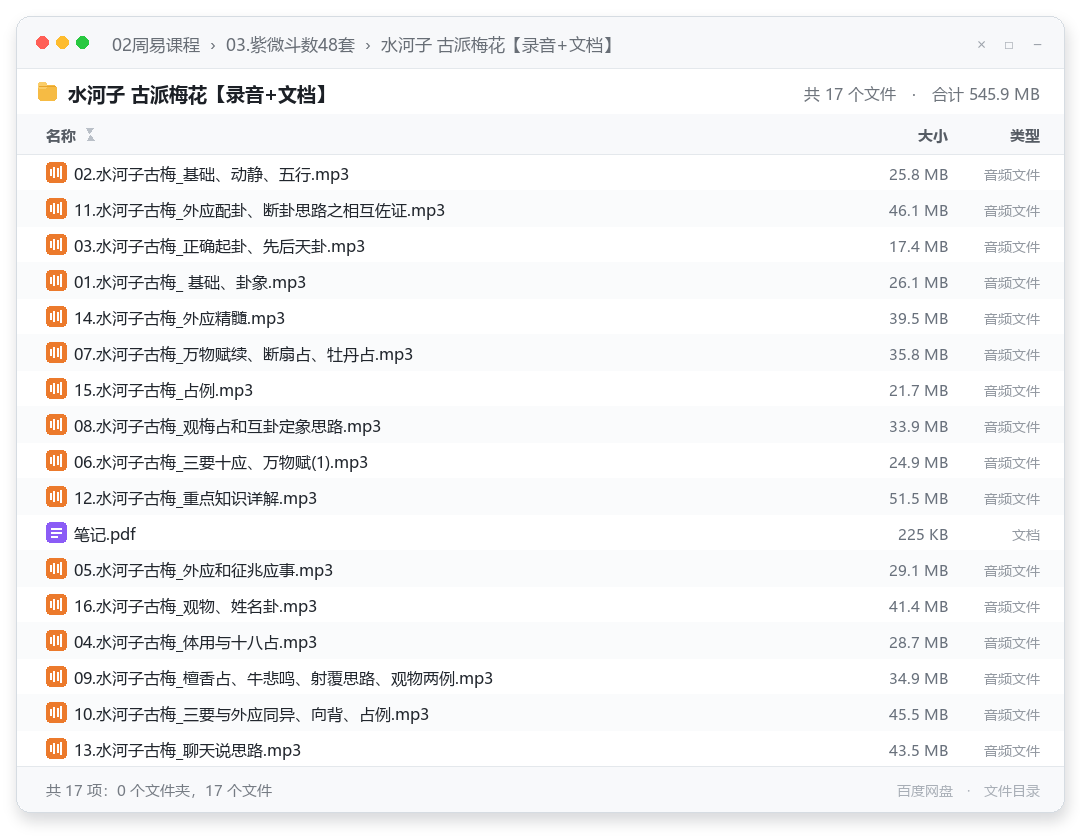Viewport: 1080px width, 836px height.
Task: Click the audio icon beside 16.水河子古梅_观物、姓名卦.mp3
Action: [56, 605]
